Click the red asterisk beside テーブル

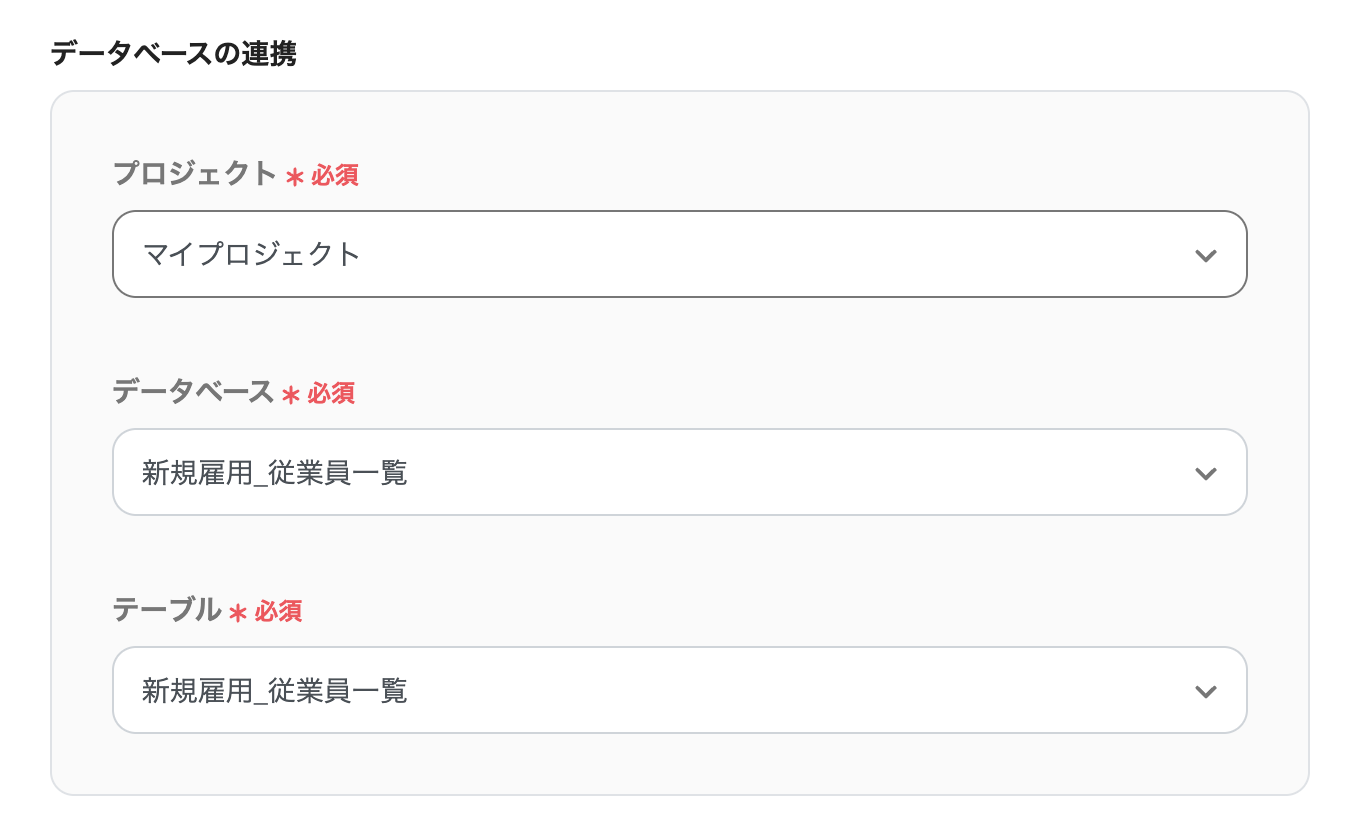(238, 613)
